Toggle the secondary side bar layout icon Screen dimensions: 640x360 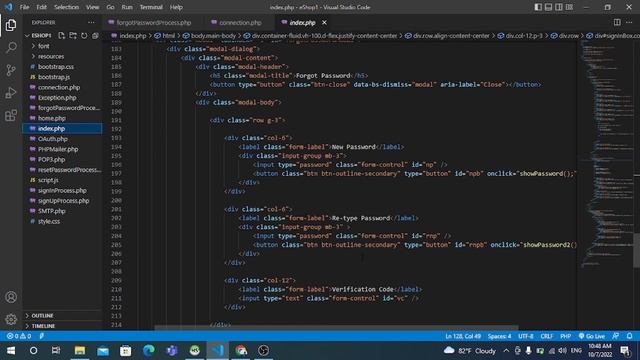[558, 7]
